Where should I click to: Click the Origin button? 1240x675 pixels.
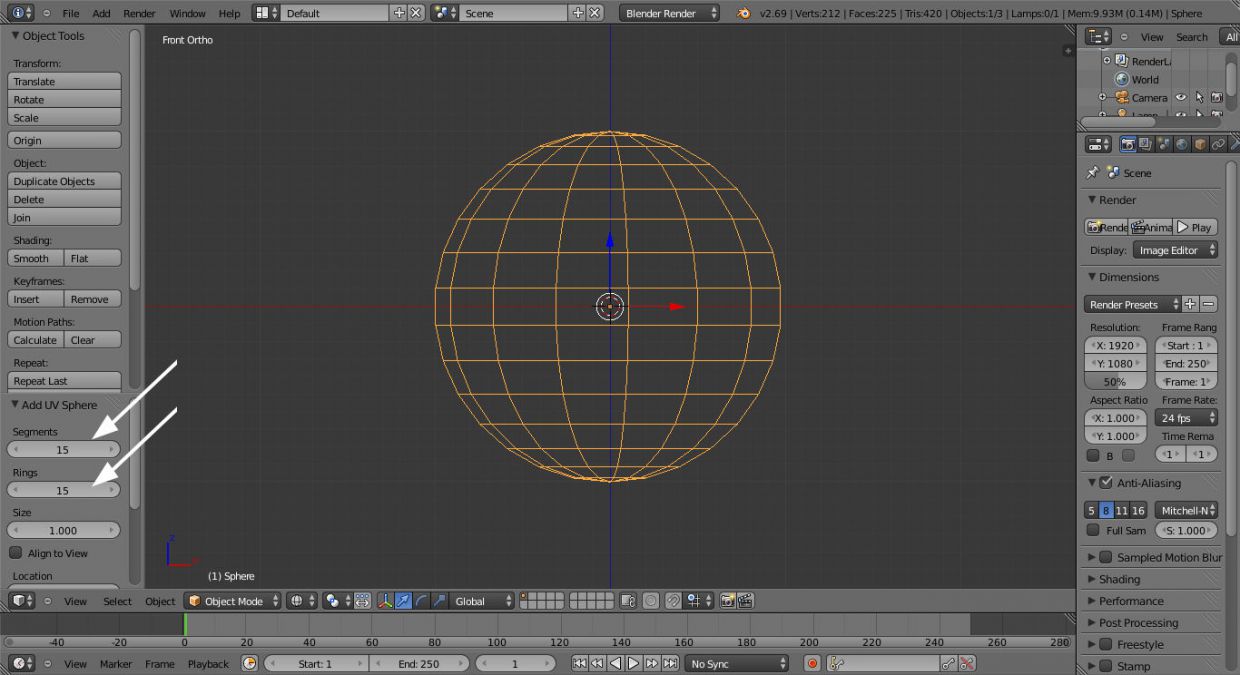(x=64, y=140)
